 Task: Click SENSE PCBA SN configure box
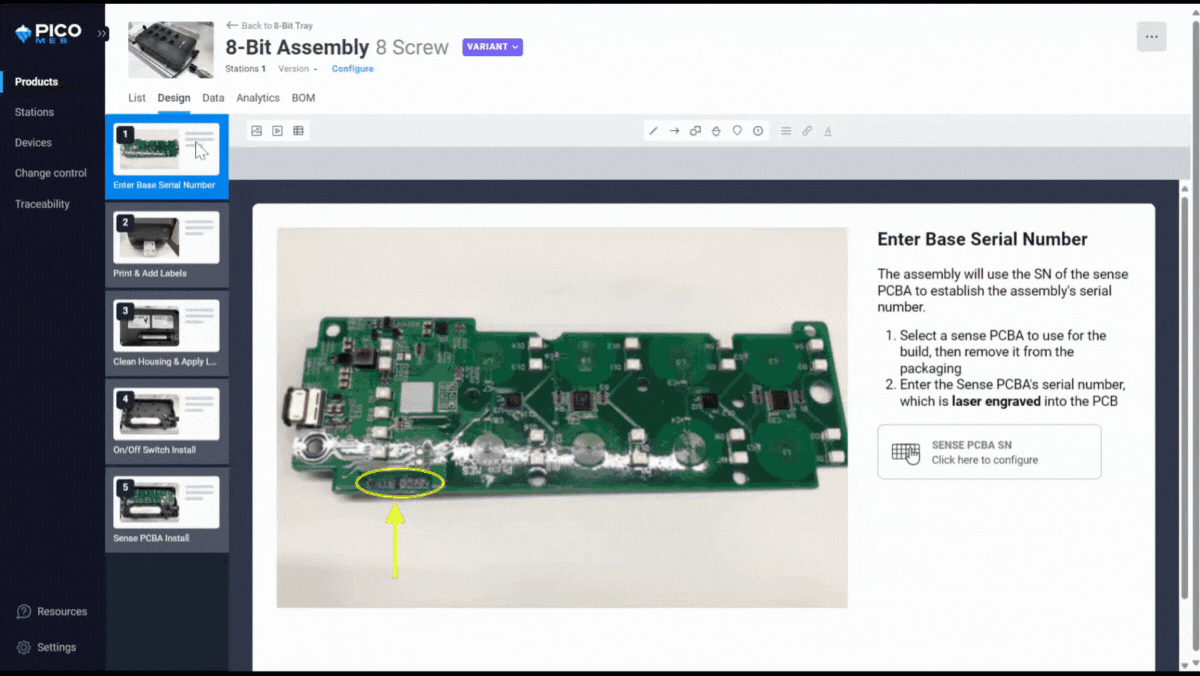tap(989, 452)
